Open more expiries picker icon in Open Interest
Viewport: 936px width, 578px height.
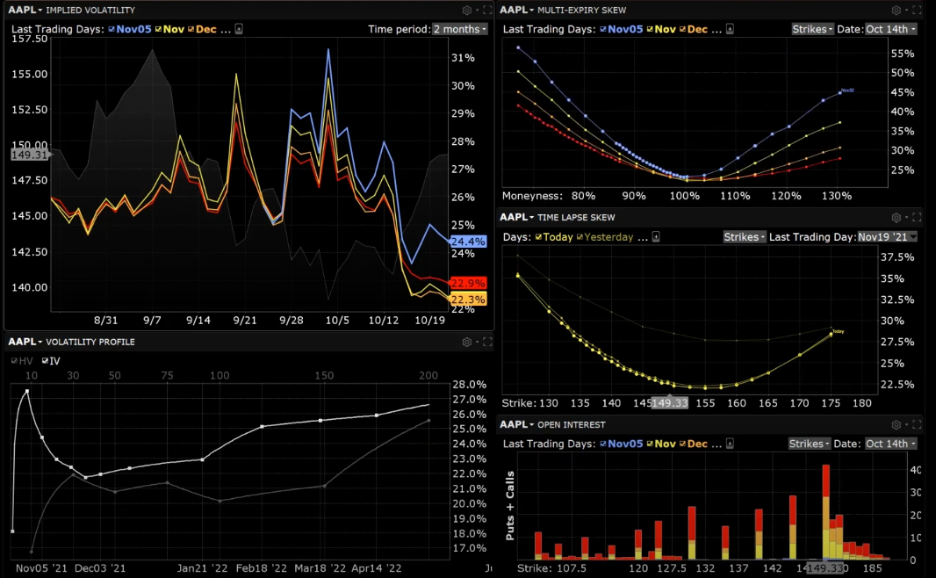point(729,444)
